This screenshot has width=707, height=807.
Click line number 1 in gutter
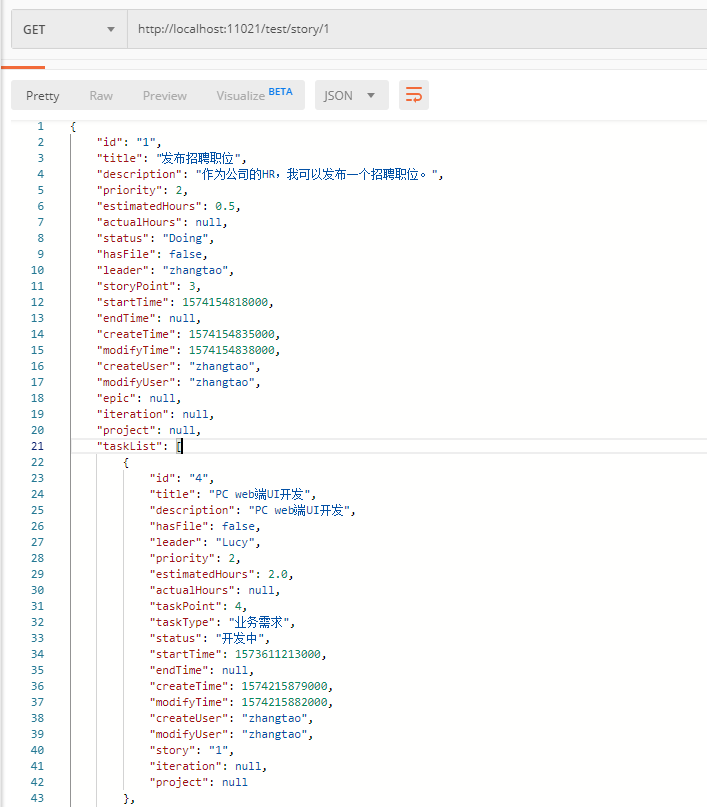point(41,126)
